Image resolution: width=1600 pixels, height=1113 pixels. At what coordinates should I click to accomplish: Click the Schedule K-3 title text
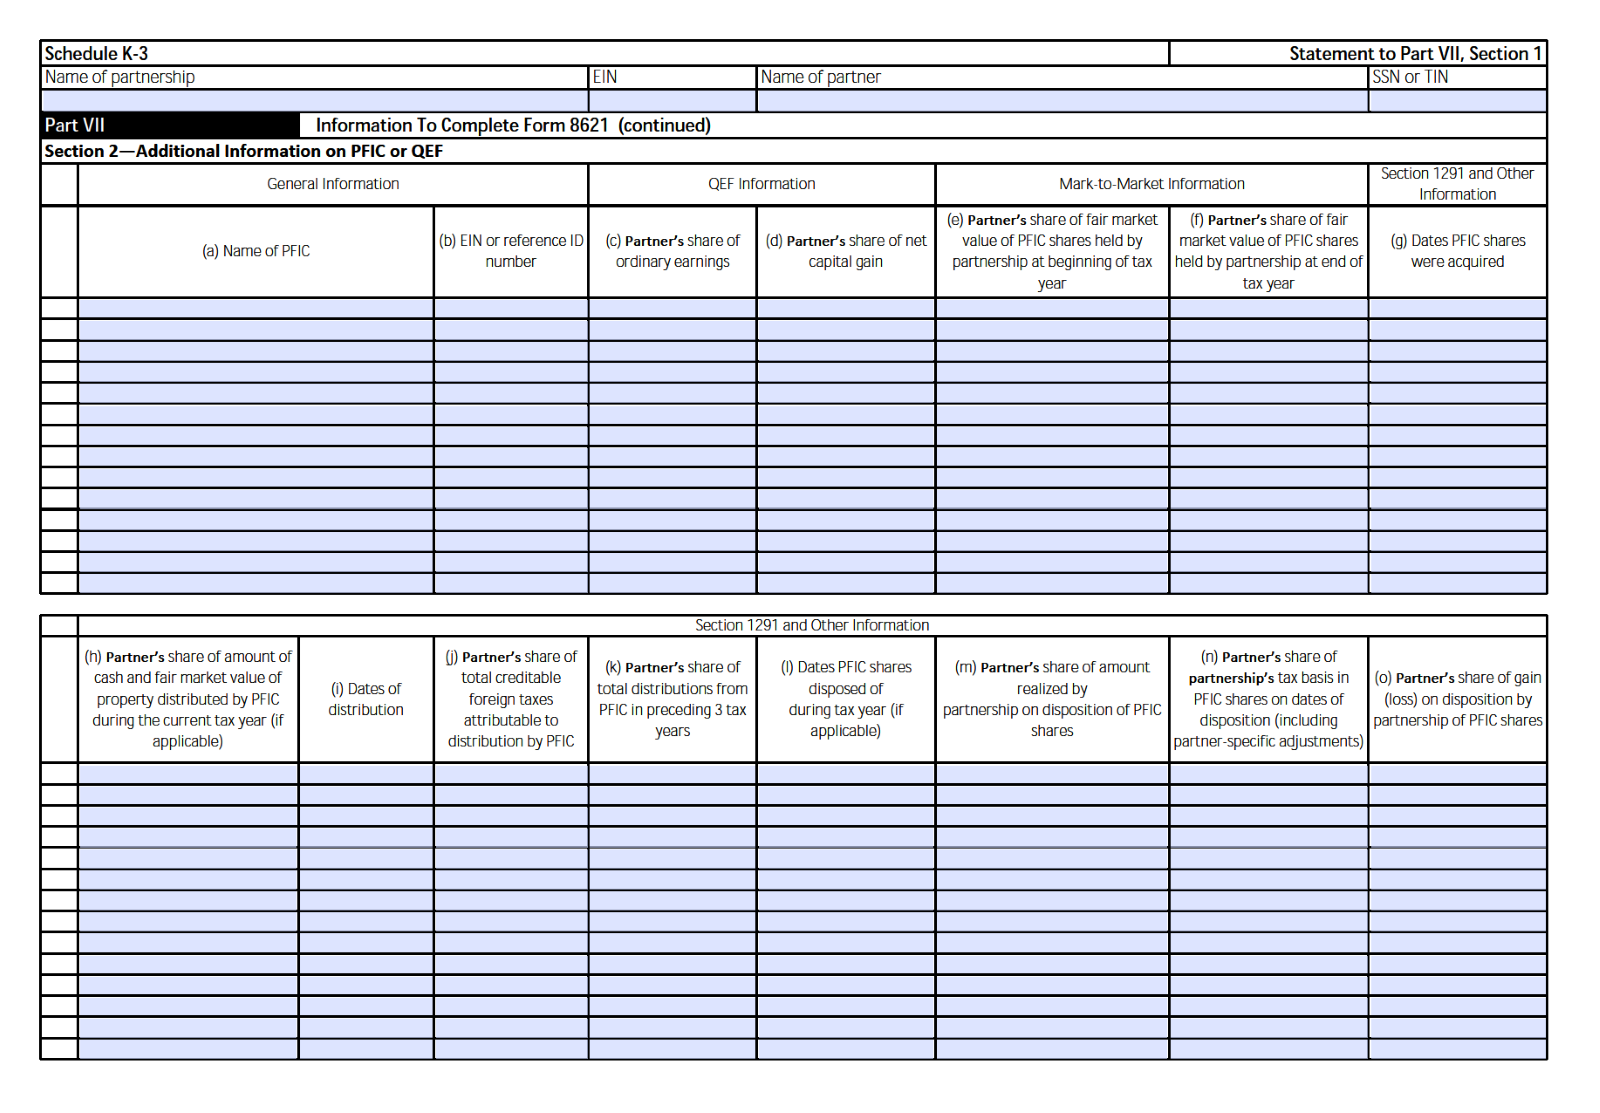pos(96,54)
